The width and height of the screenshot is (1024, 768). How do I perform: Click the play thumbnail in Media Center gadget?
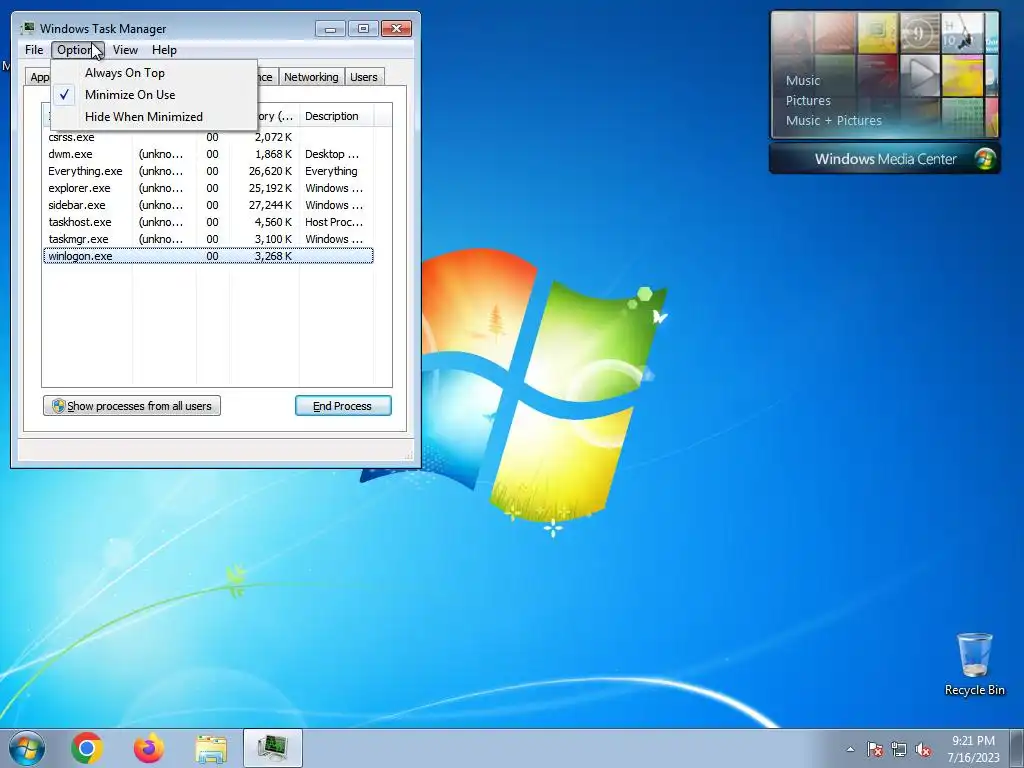(x=920, y=74)
